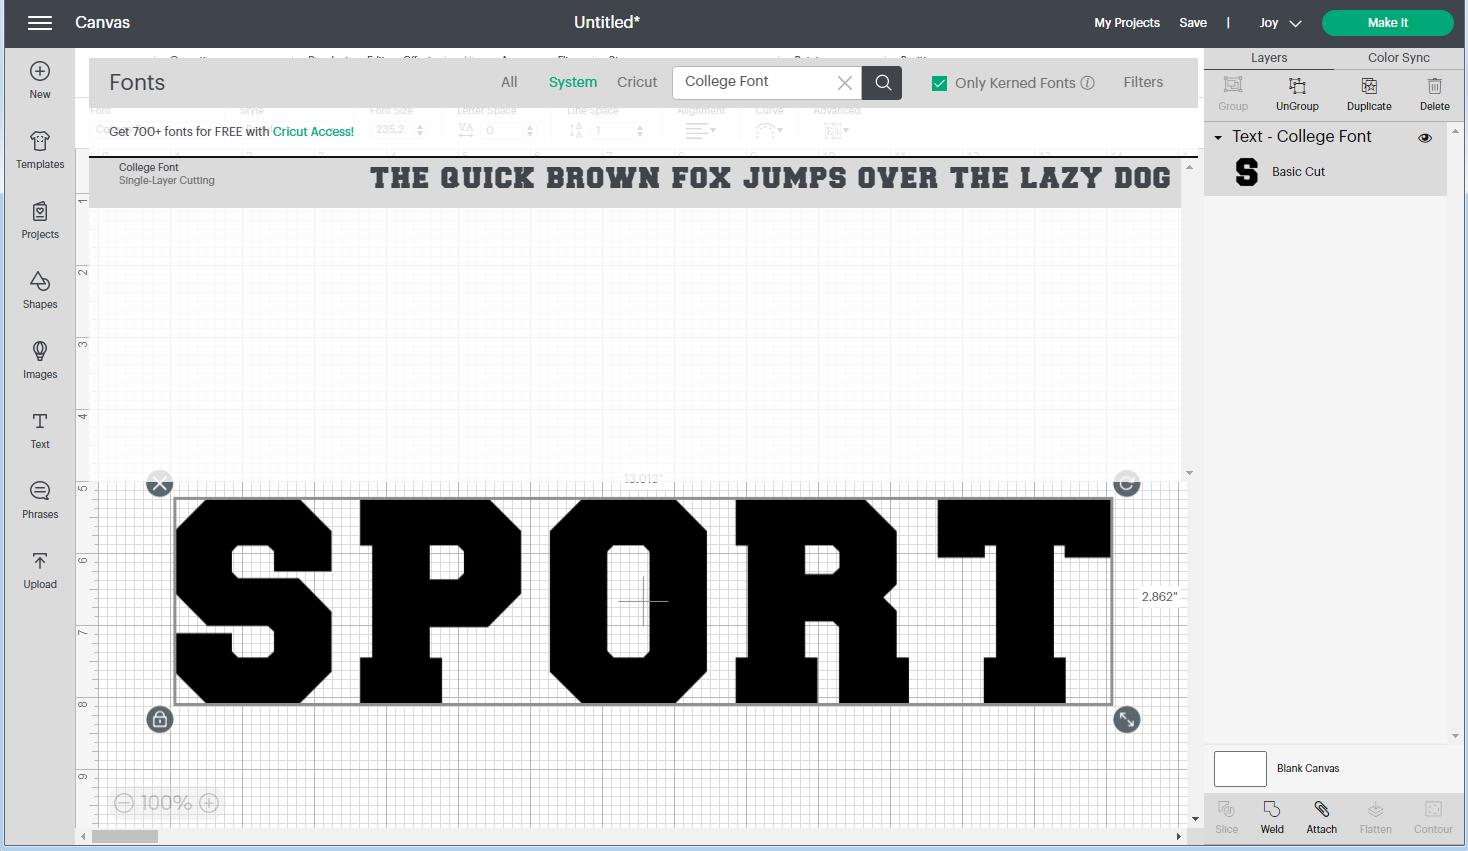Open the Images library

tap(40, 360)
